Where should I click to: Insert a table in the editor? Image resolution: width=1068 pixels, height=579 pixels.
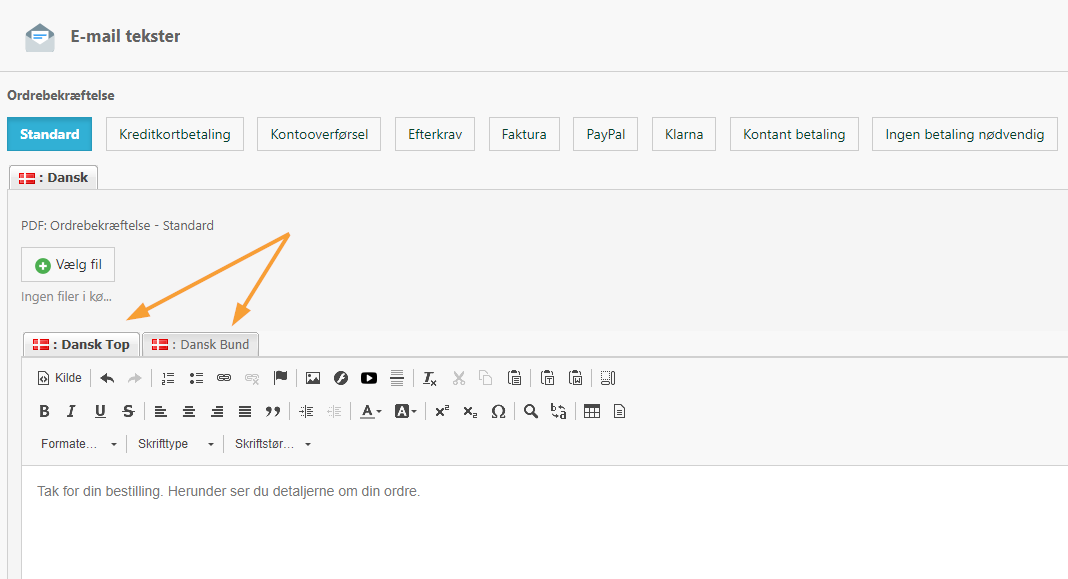(x=592, y=411)
